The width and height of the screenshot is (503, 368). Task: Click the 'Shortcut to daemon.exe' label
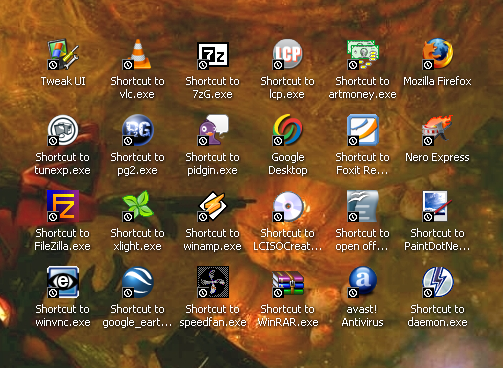click(x=437, y=316)
